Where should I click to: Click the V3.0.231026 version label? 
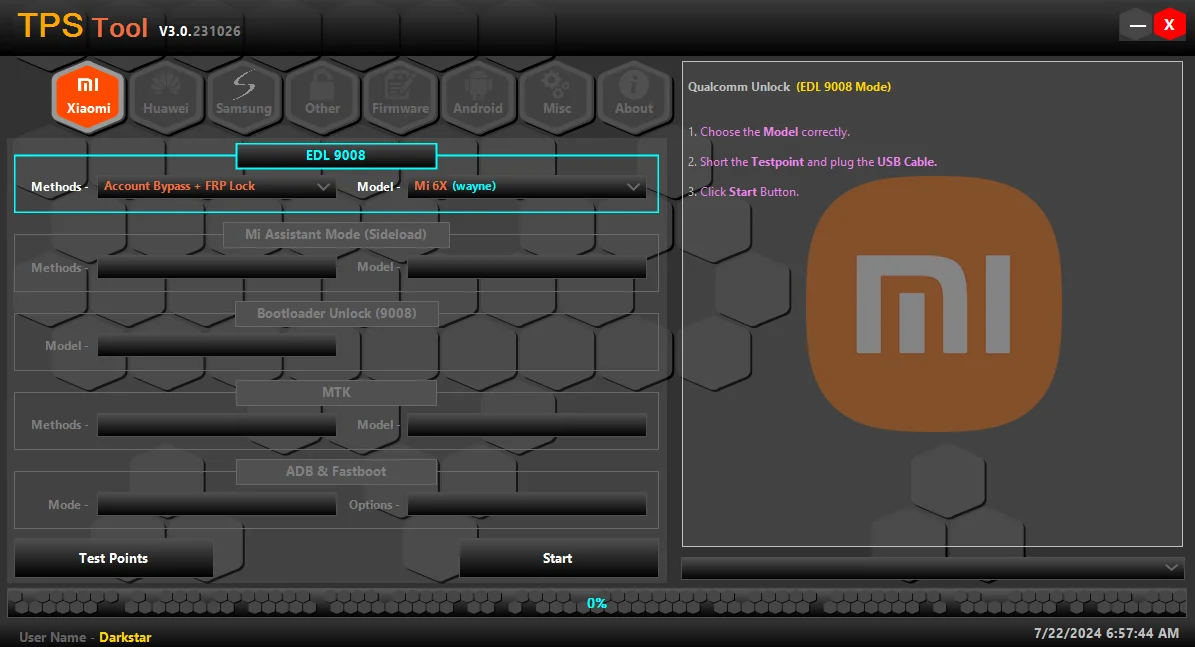(x=200, y=31)
